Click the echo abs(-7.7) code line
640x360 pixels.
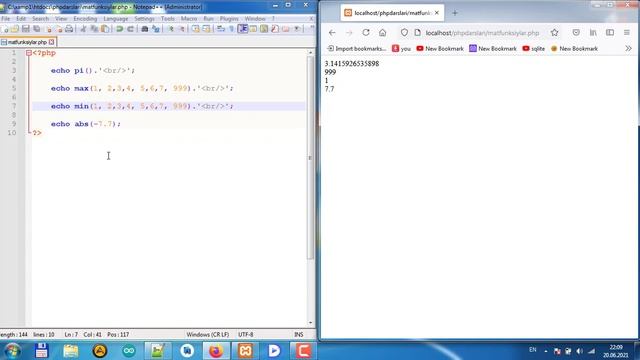coord(86,124)
